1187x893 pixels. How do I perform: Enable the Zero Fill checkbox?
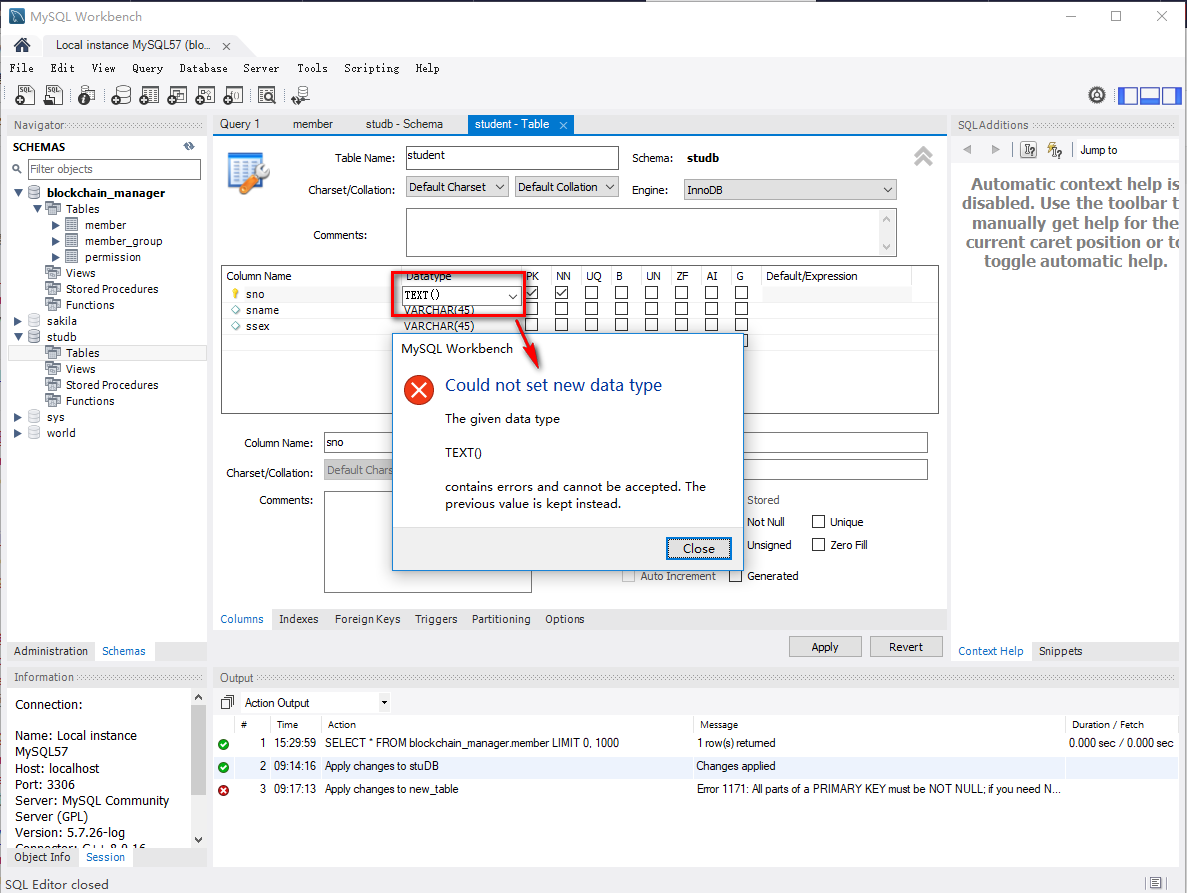pos(818,544)
